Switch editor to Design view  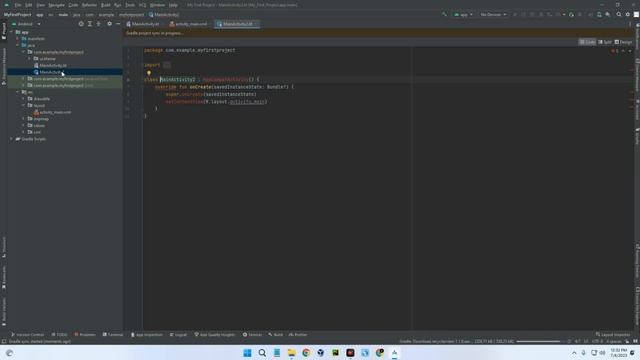[623, 42]
